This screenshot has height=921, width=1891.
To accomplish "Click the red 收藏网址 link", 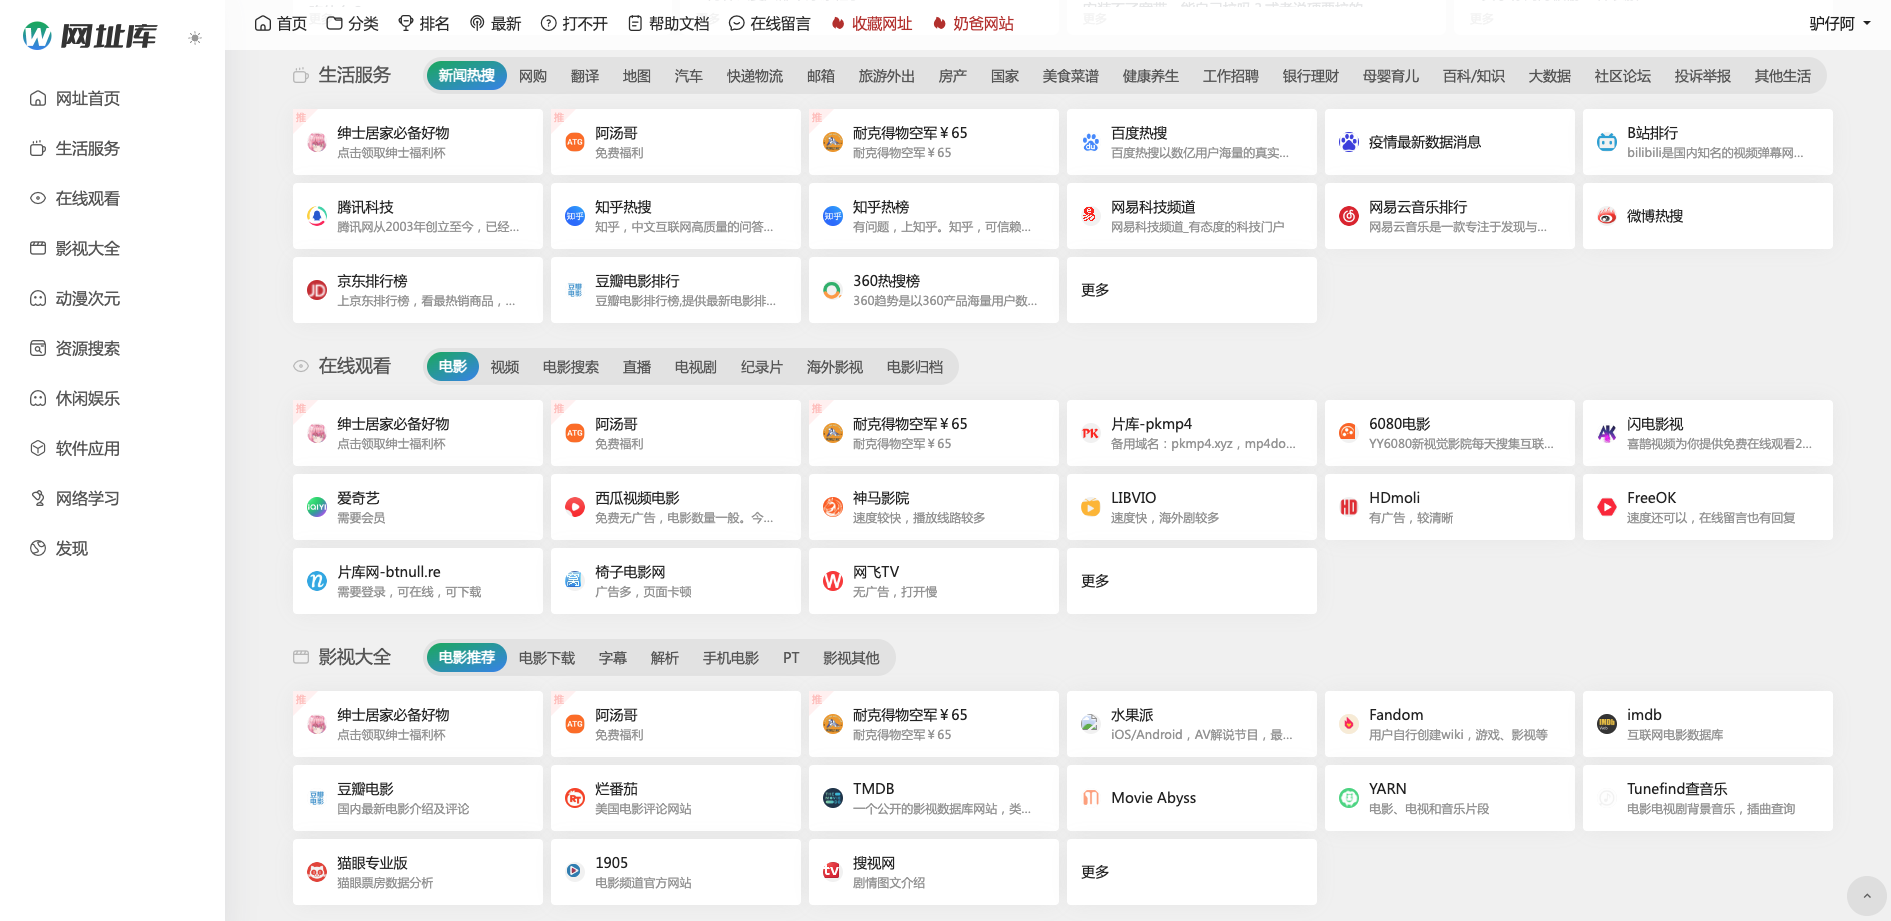I will pos(871,23).
